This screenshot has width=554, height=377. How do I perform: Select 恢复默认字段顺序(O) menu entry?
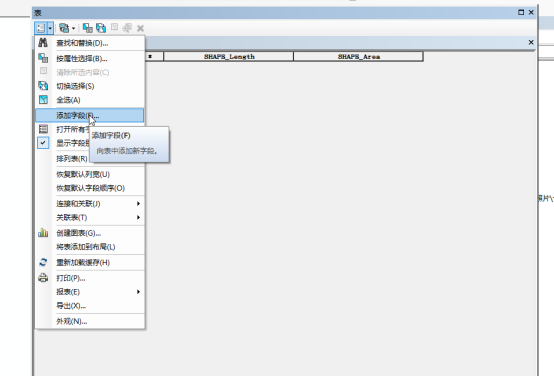(x=90, y=188)
